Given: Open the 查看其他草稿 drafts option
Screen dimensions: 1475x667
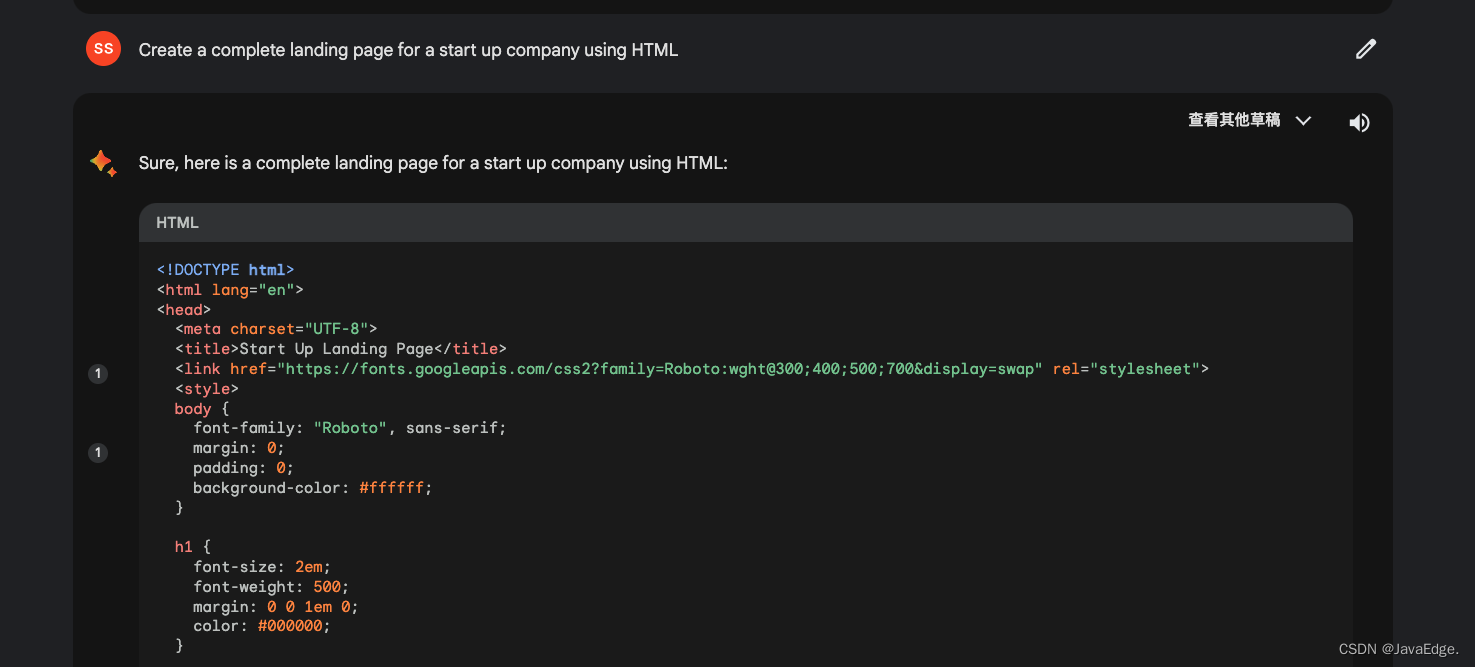Looking at the screenshot, I should tap(1234, 120).
